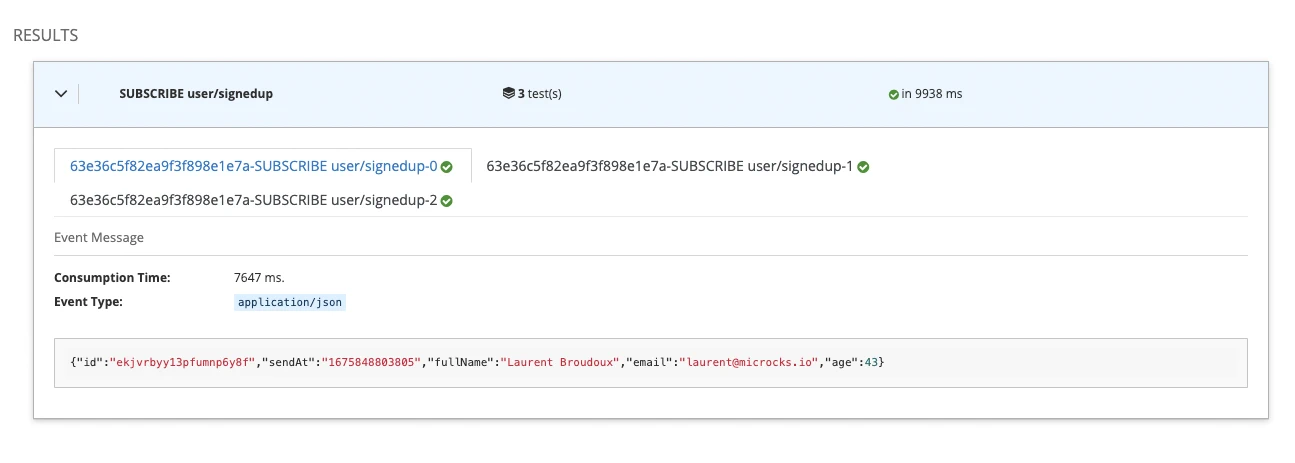The image size is (1295, 463).
Task: Click the green check on signedup-2 tab
Action: pyautogui.click(x=447, y=201)
